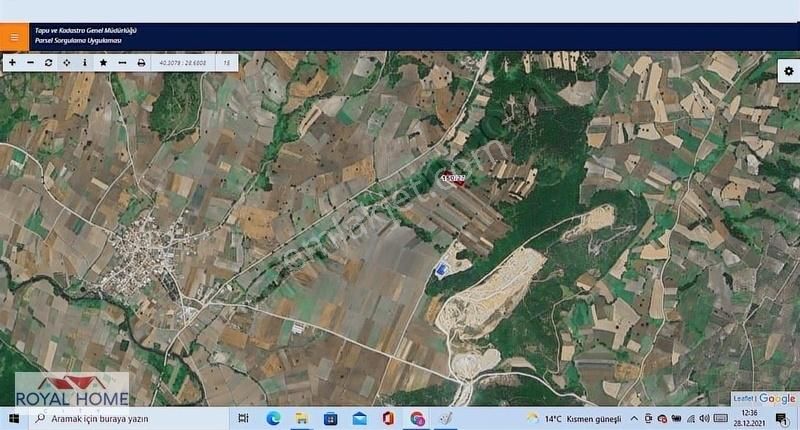800x430 pixels.
Task: Click the star favorites icon
Action: coord(103,62)
